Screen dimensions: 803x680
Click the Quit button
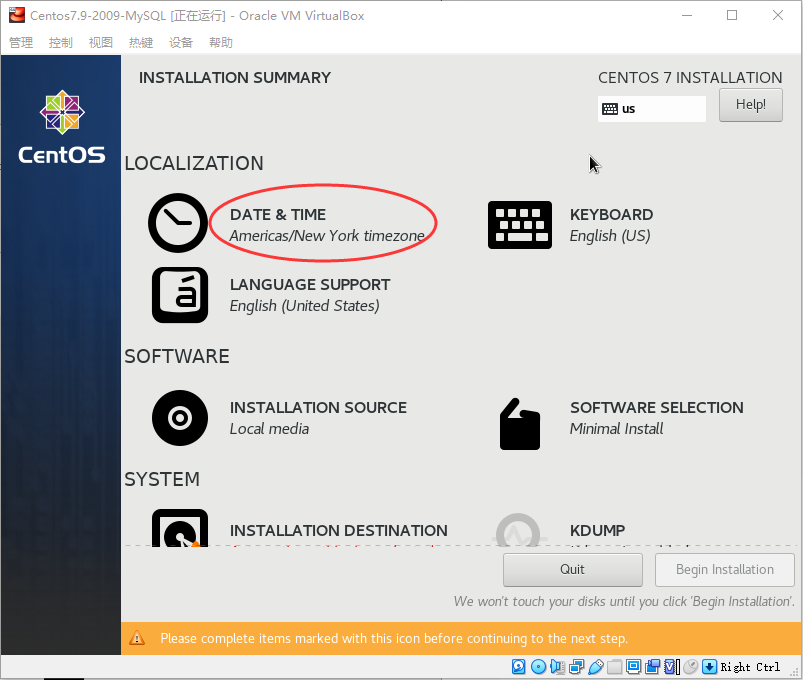coord(573,570)
